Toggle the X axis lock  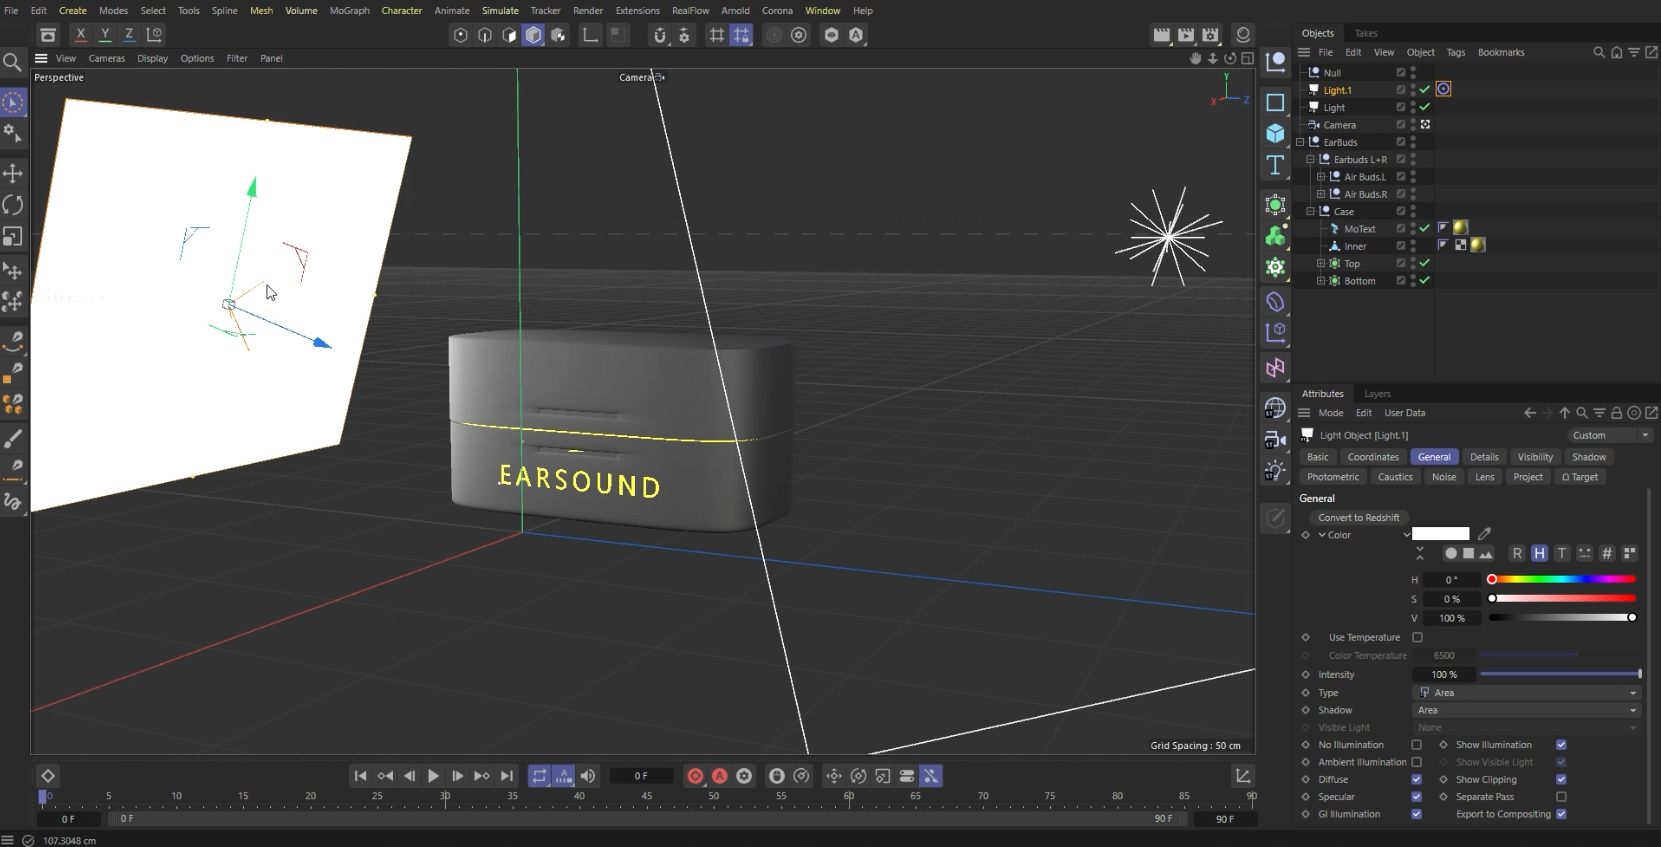(x=81, y=34)
